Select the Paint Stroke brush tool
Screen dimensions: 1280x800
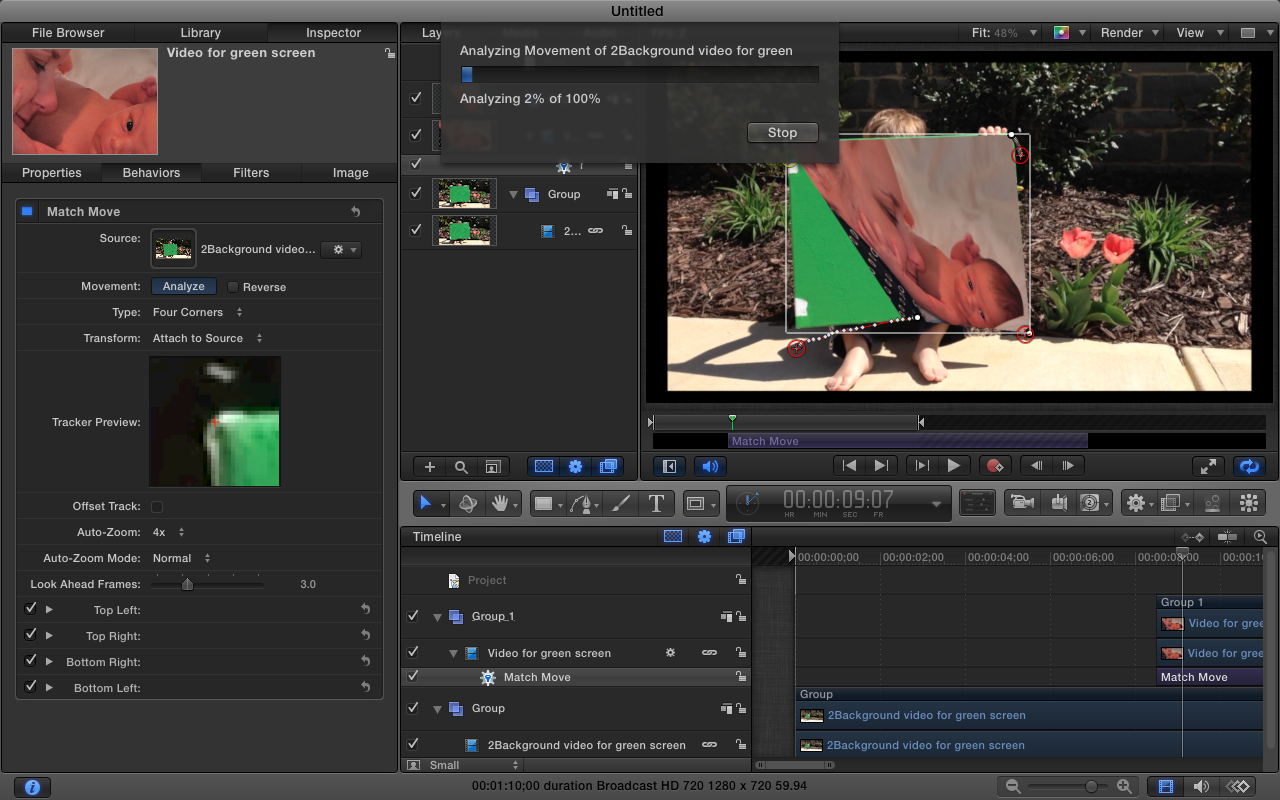point(620,503)
